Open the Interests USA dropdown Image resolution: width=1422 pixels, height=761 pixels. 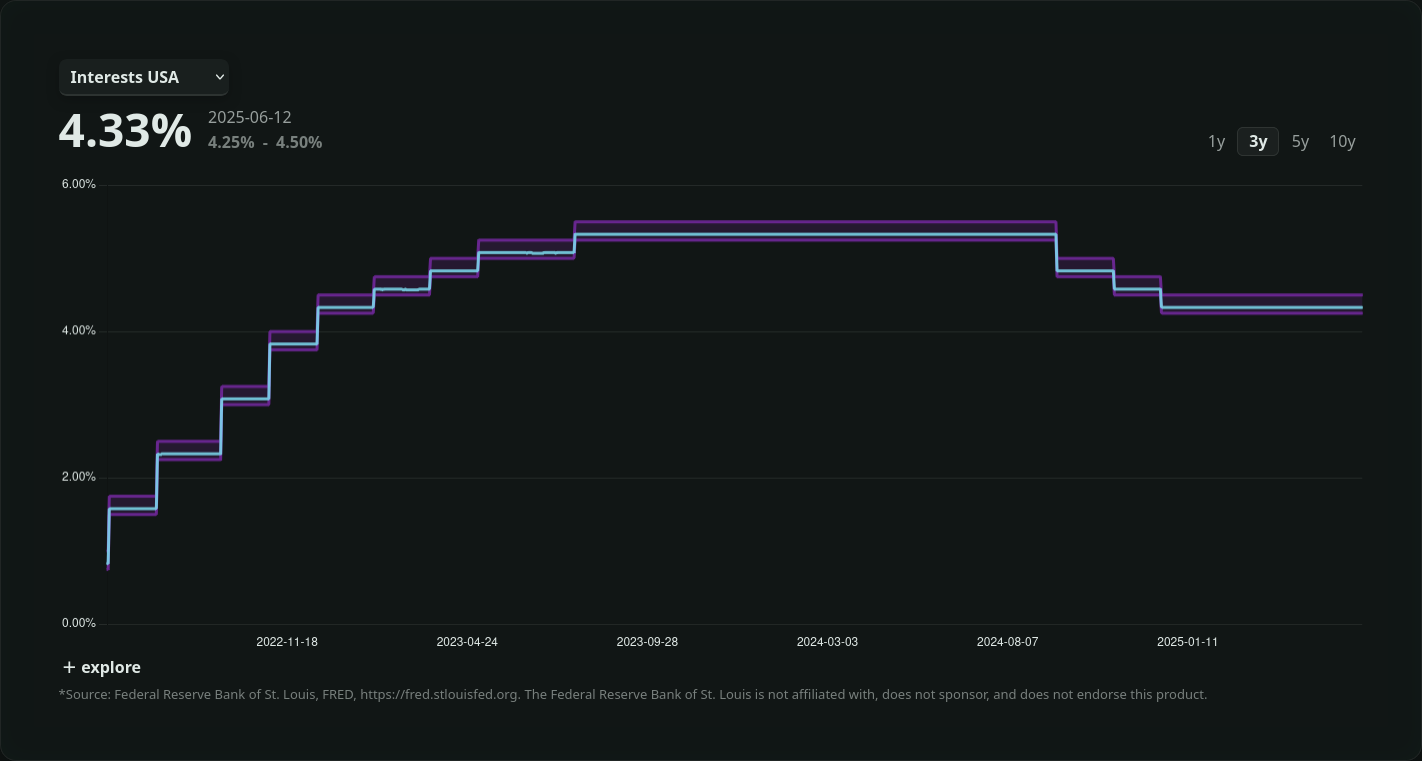[x=143, y=77]
